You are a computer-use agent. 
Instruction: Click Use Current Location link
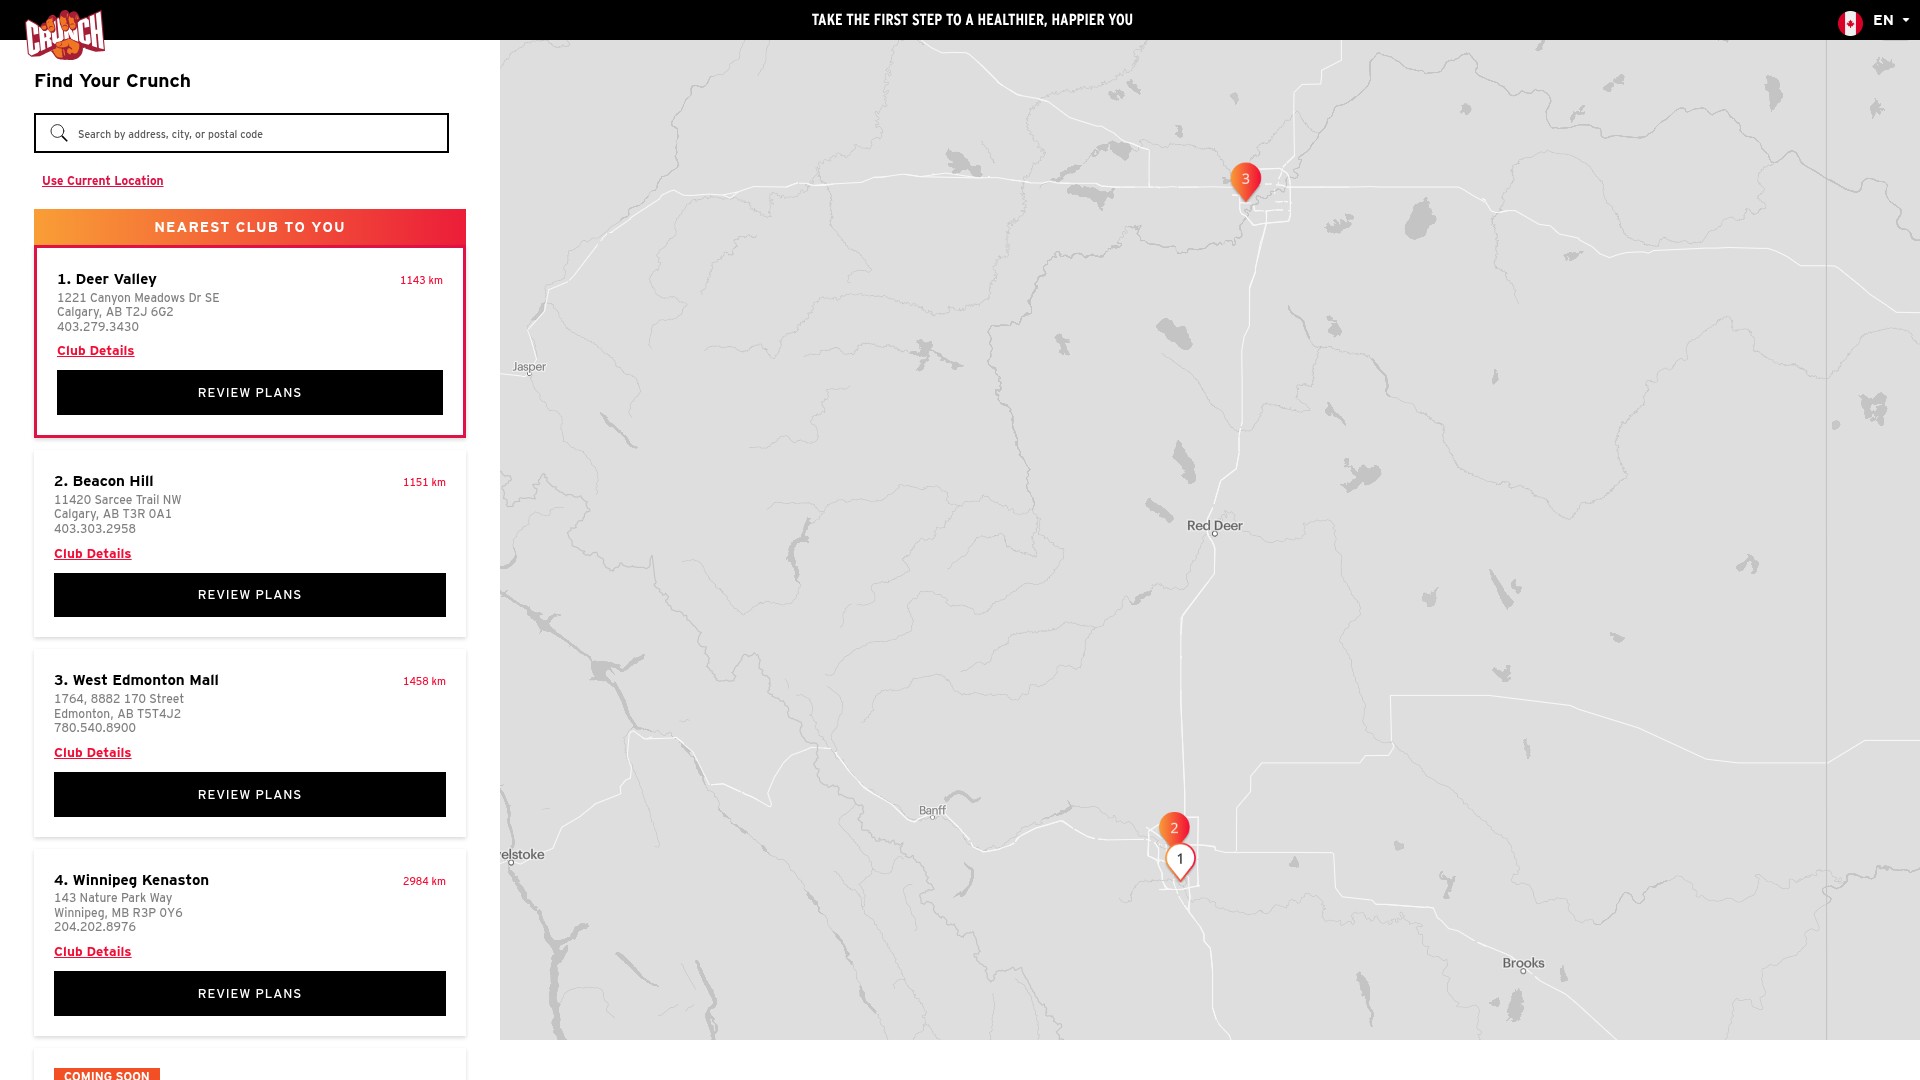tap(102, 181)
